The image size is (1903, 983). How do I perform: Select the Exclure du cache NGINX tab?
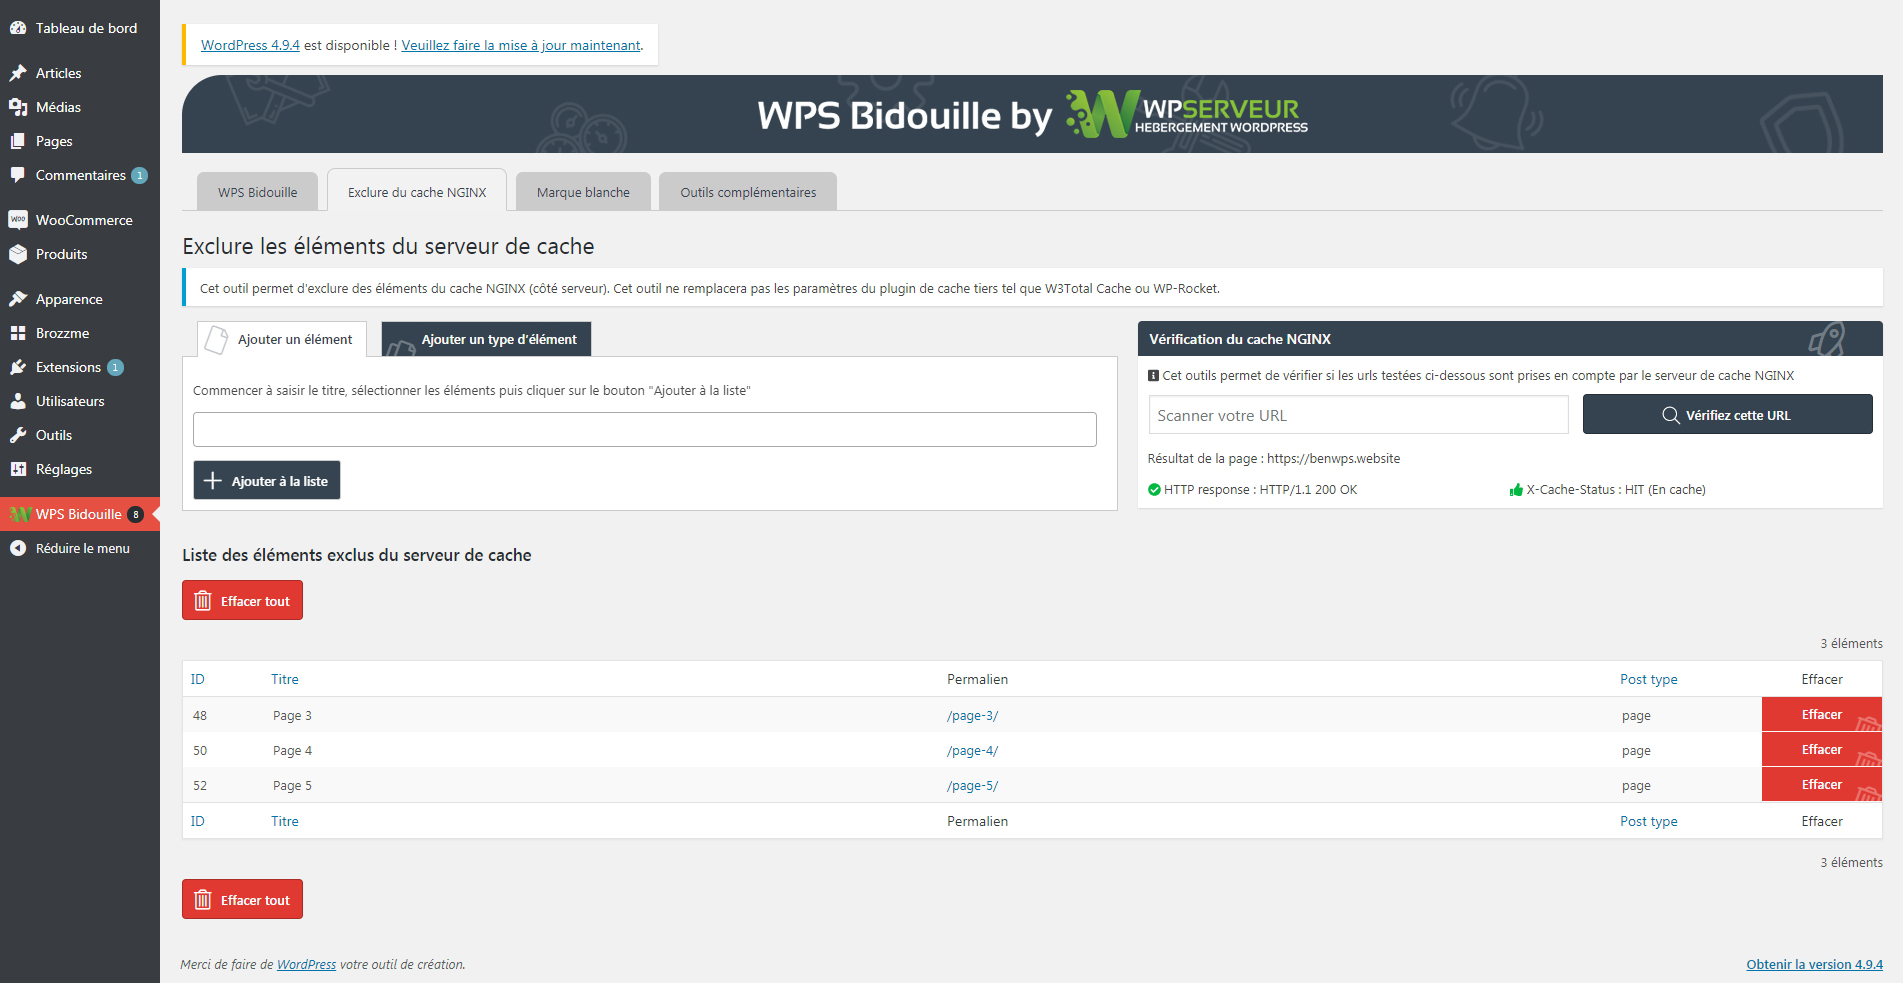pos(417,191)
